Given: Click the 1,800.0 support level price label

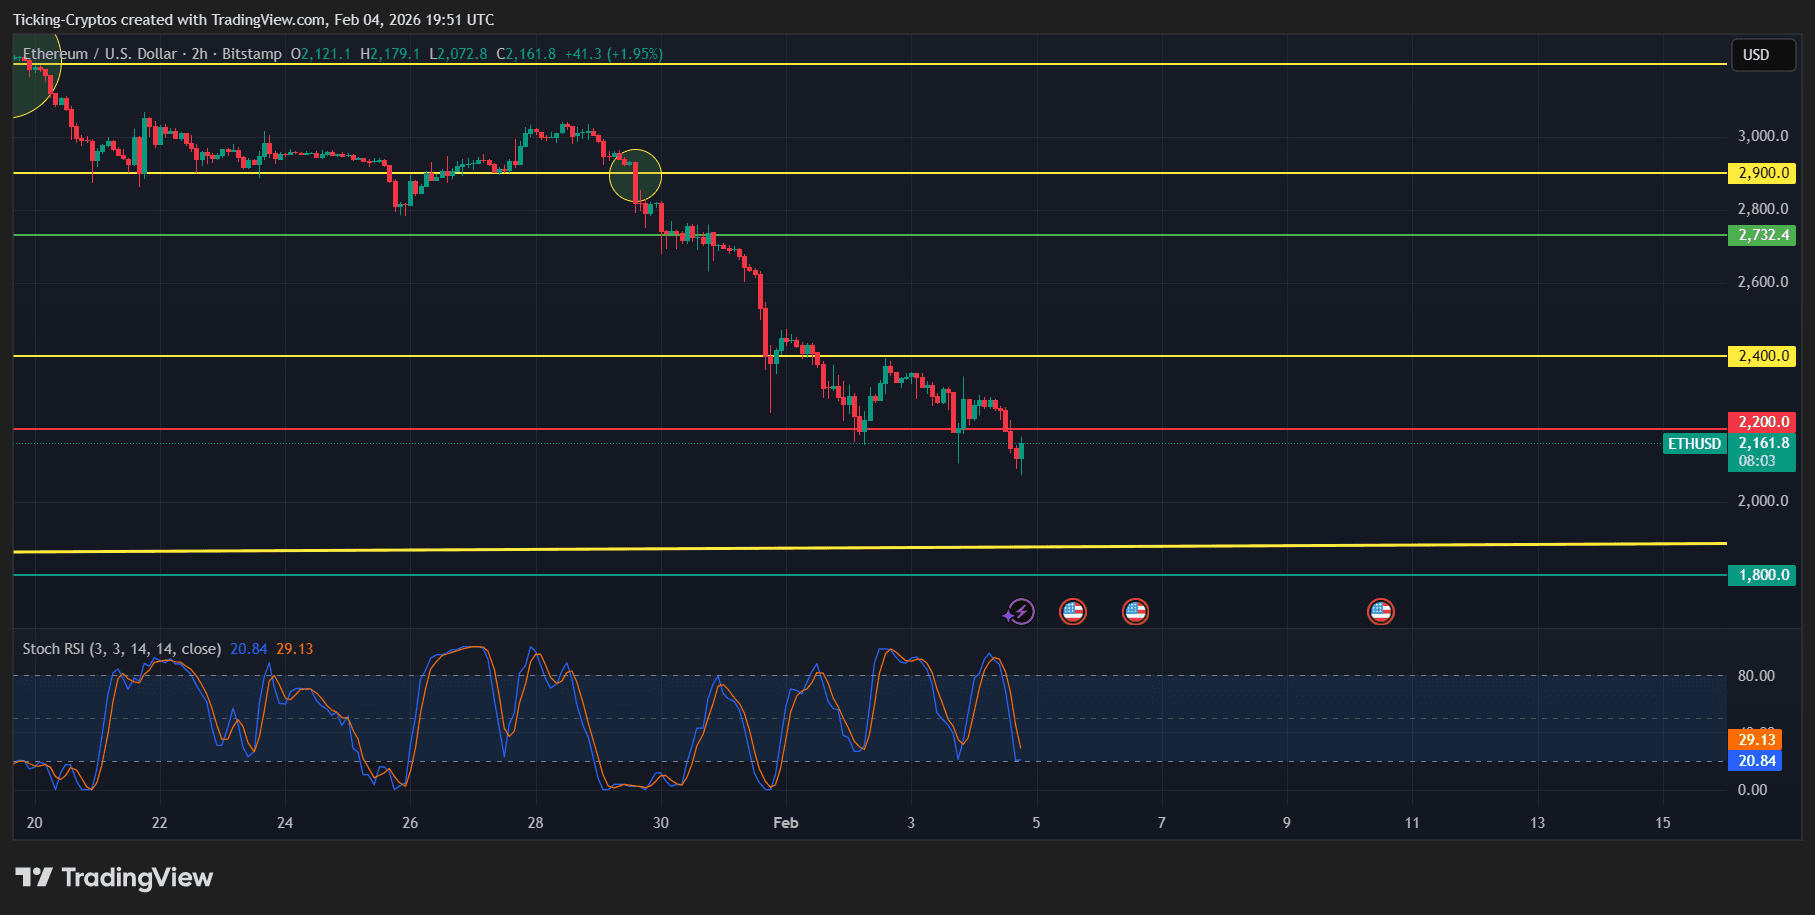Looking at the screenshot, I should coord(1761,575).
